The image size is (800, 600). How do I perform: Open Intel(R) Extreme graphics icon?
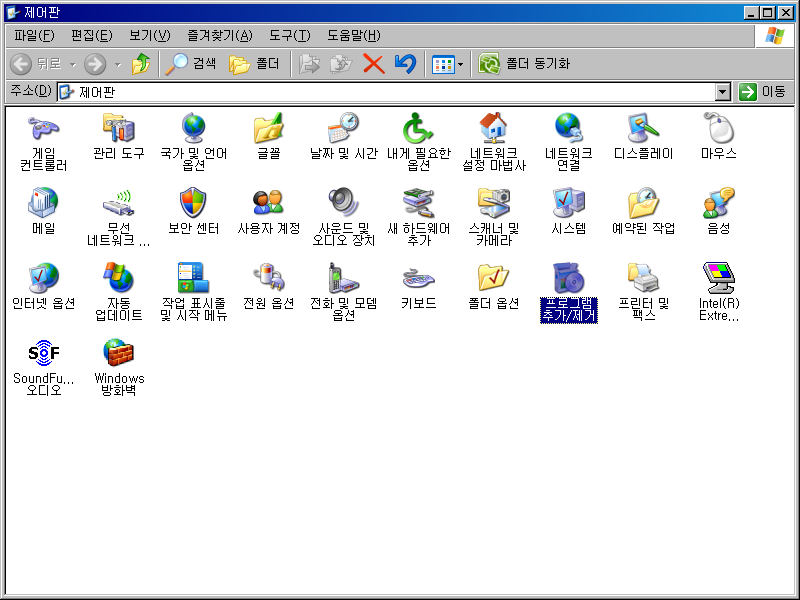tap(718, 278)
